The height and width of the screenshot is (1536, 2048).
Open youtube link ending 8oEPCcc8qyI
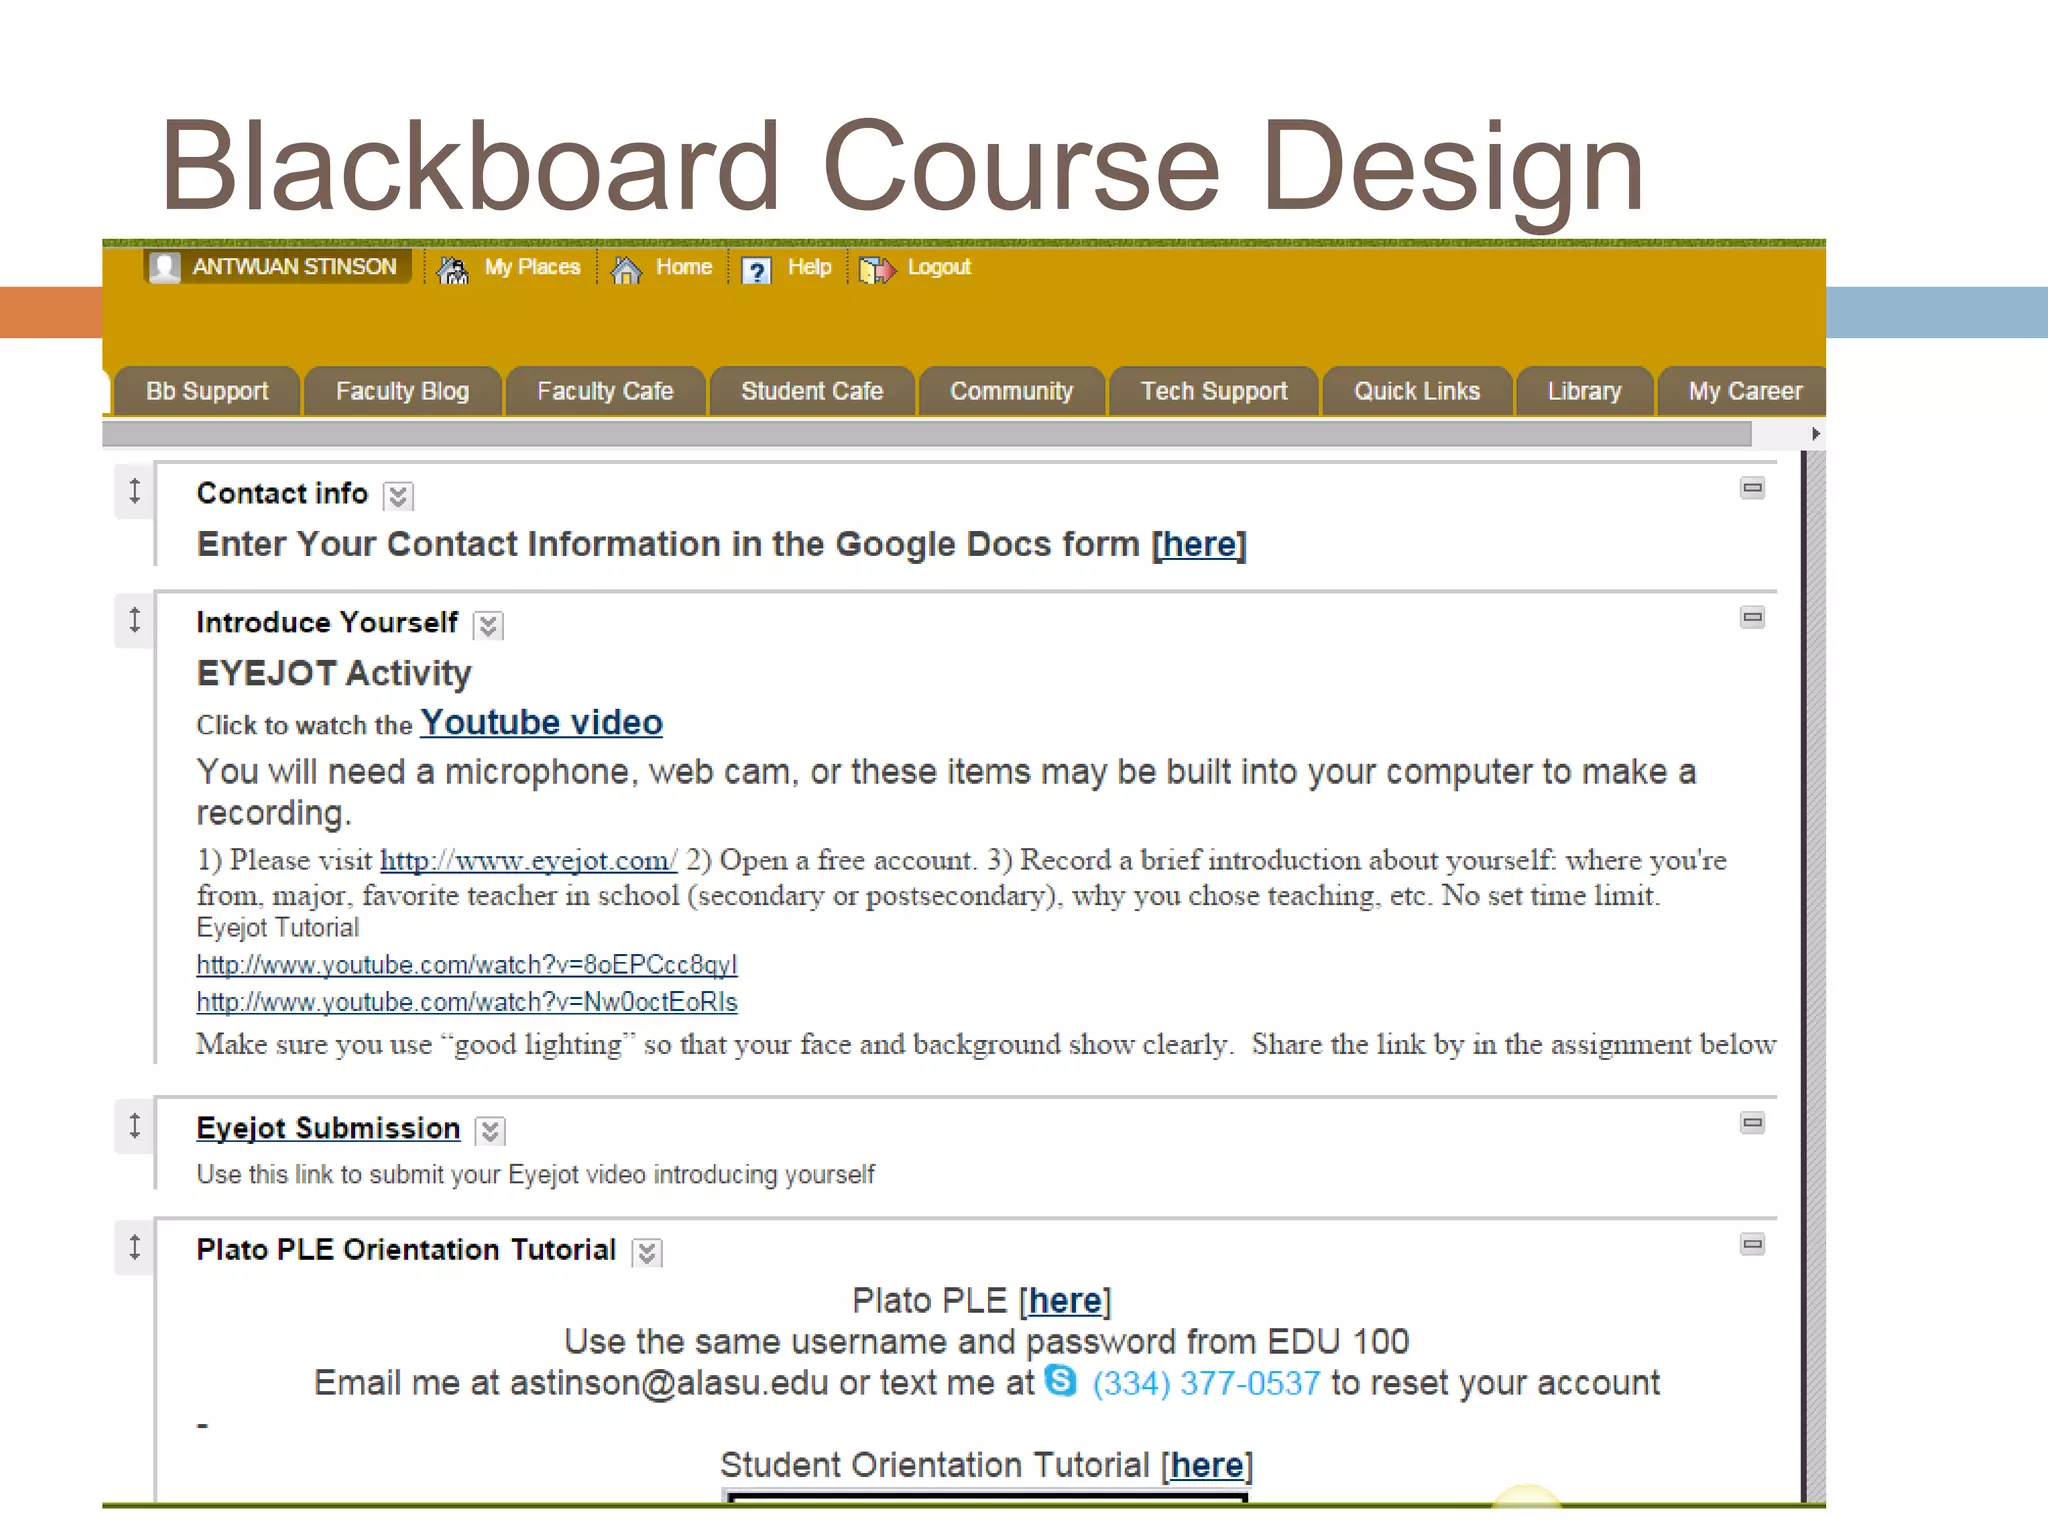click(x=467, y=965)
